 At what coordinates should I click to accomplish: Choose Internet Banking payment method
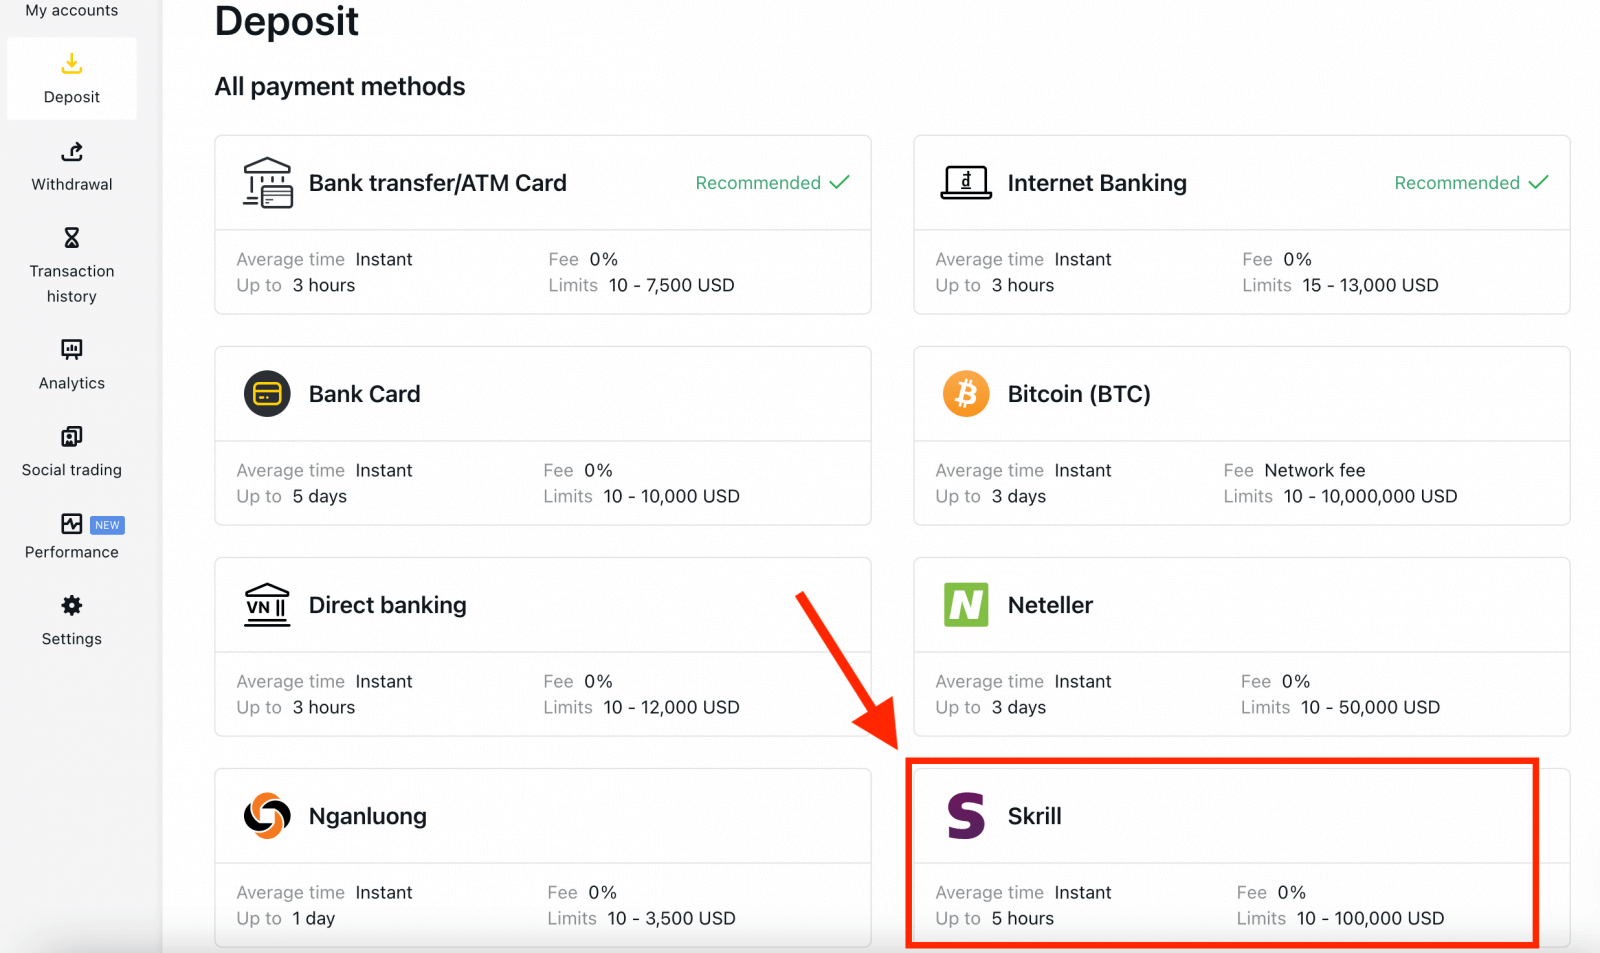(1097, 183)
